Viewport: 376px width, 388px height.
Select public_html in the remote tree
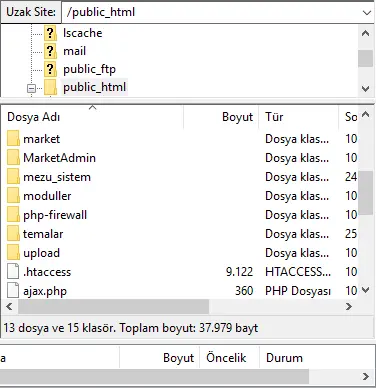(94, 87)
